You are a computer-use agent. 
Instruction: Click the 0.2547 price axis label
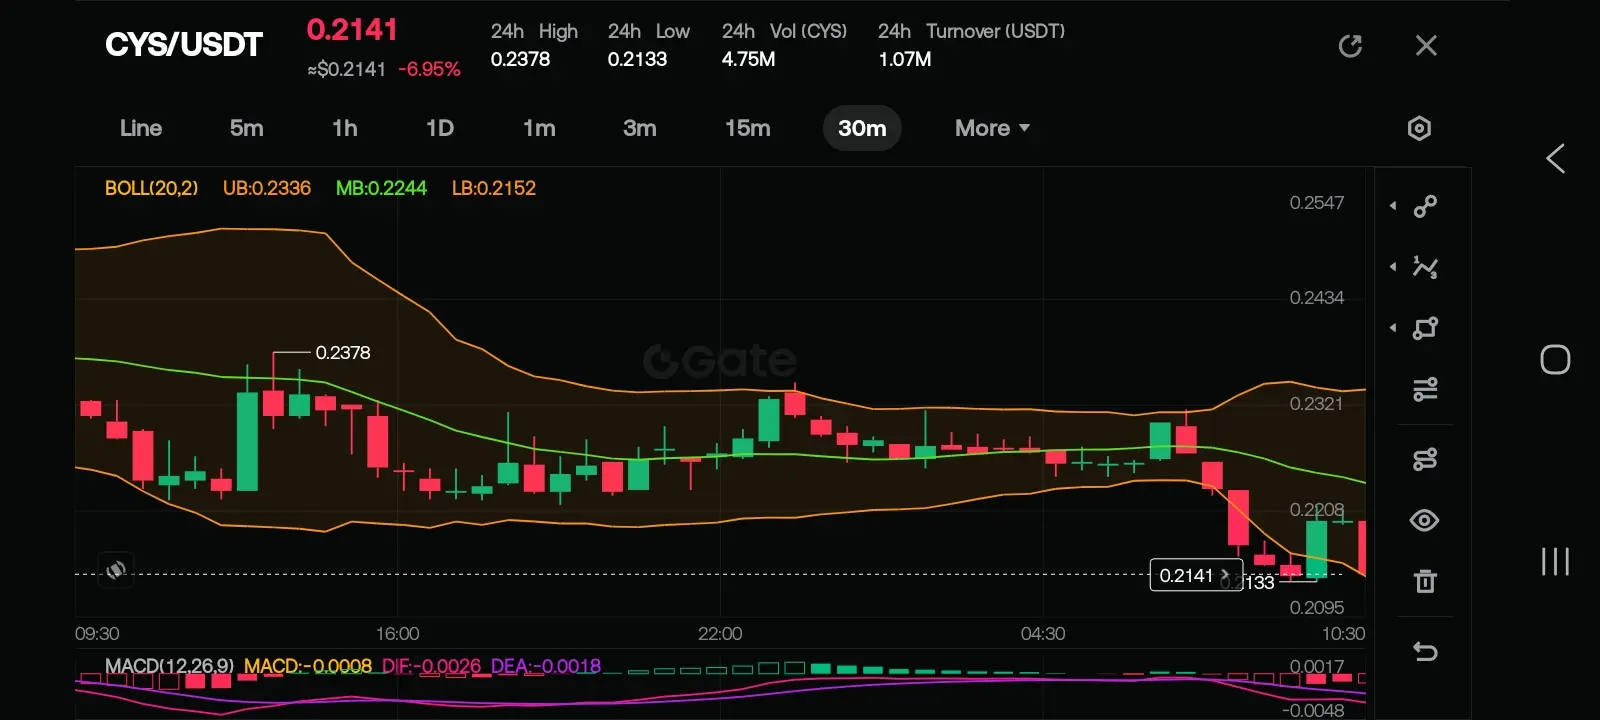1317,203
